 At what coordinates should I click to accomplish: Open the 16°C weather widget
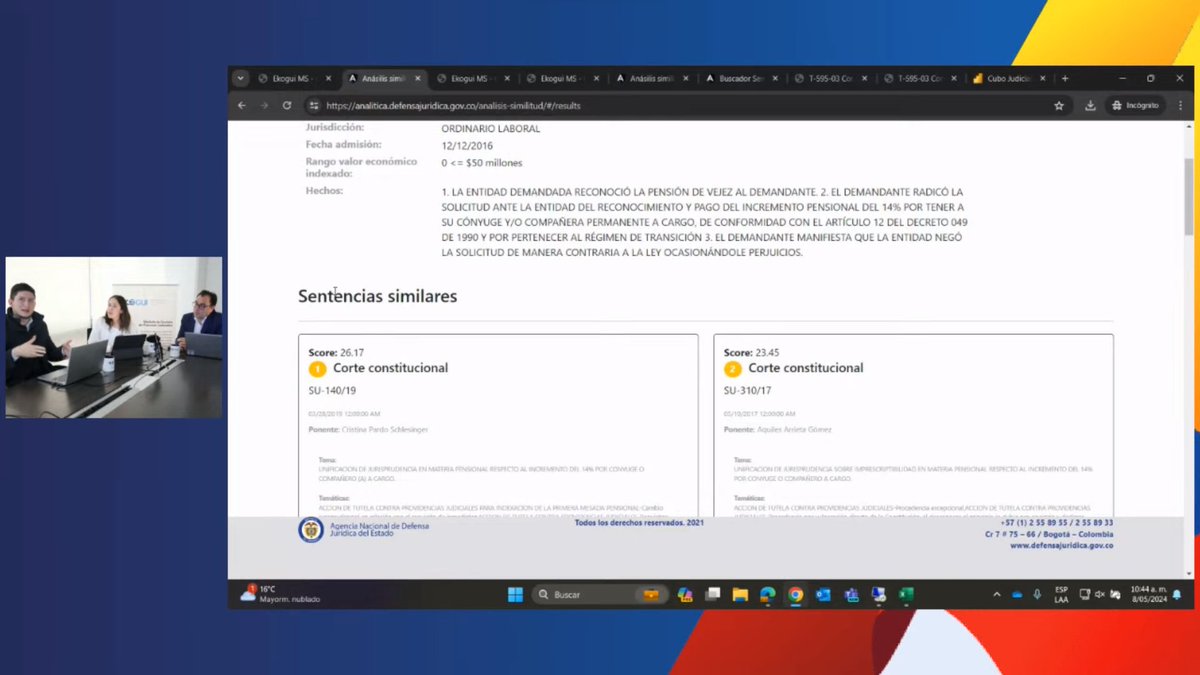pos(280,594)
